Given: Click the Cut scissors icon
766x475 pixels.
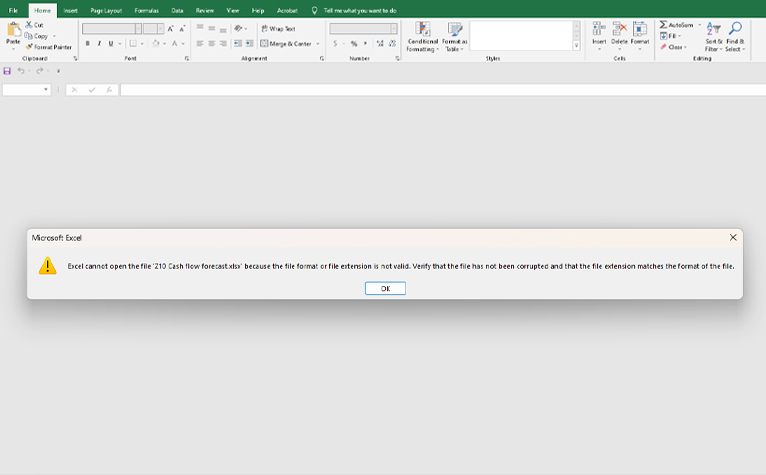Looking at the screenshot, I should (x=29, y=25).
